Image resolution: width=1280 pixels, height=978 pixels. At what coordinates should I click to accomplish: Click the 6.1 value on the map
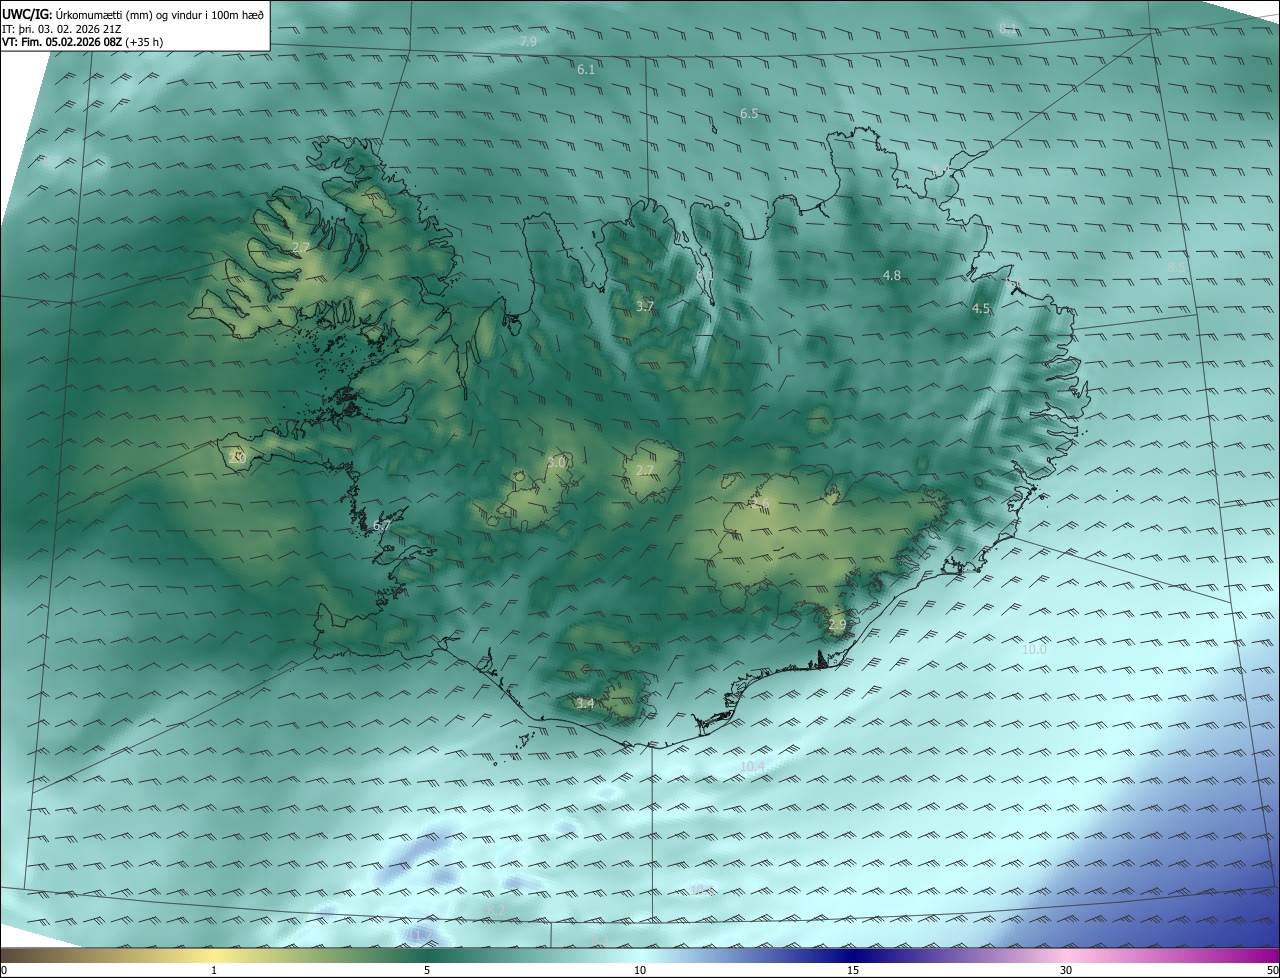tap(586, 69)
